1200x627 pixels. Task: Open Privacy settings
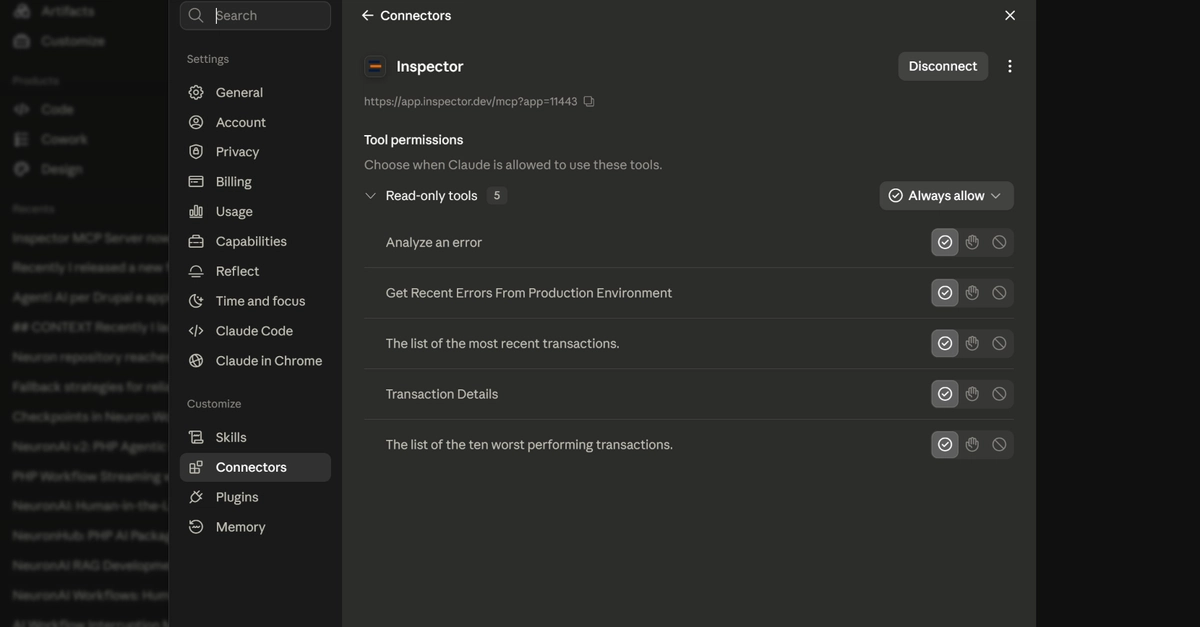click(255, 152)
